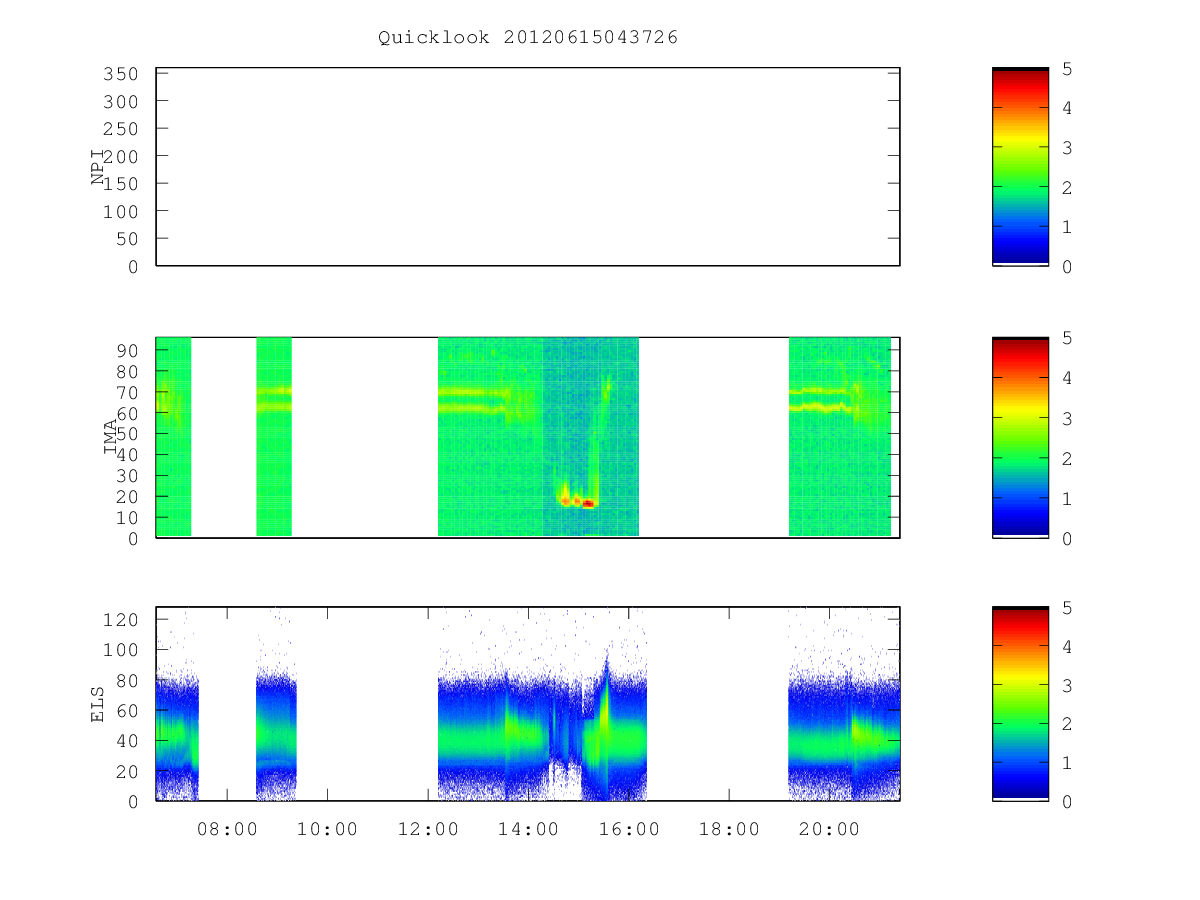Click the '16:00' time axis label
The height and width of the screenshot is (900, 1200).
[628, 829]
